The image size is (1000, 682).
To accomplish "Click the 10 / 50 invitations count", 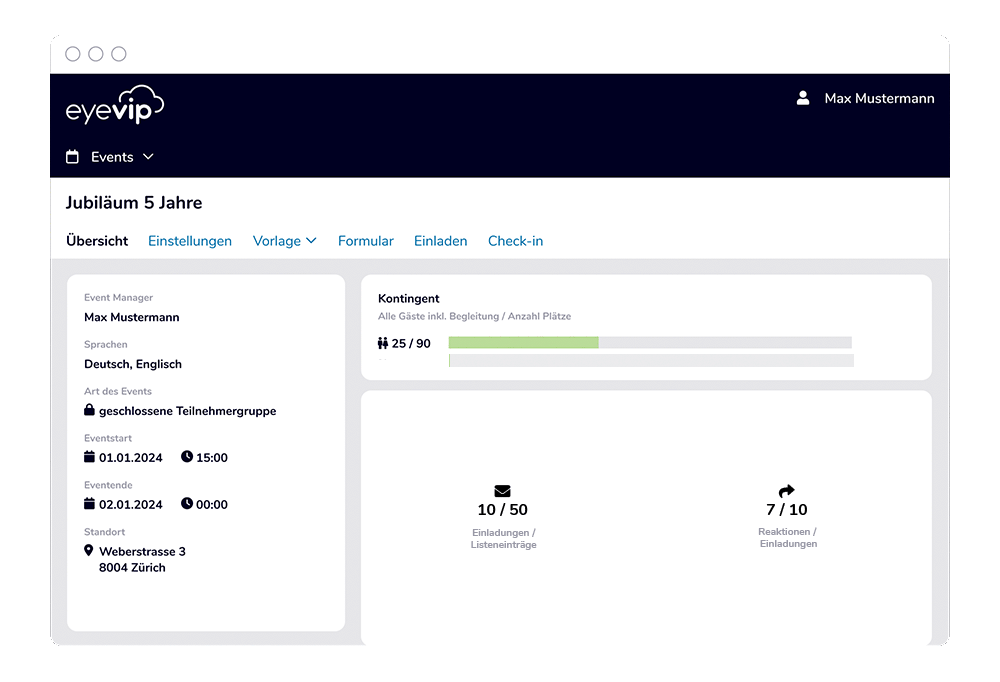I will 502,510.
